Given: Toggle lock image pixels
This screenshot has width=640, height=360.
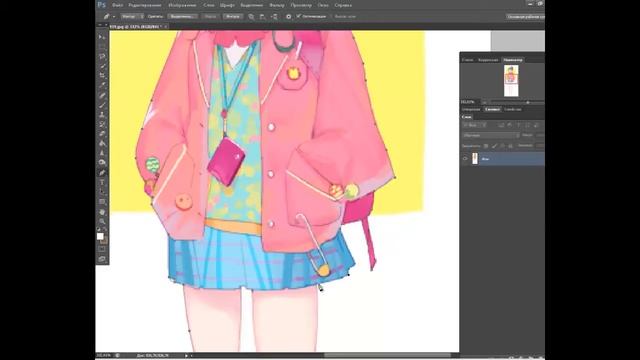Looking at the screenshot, I should click(494, 146).
